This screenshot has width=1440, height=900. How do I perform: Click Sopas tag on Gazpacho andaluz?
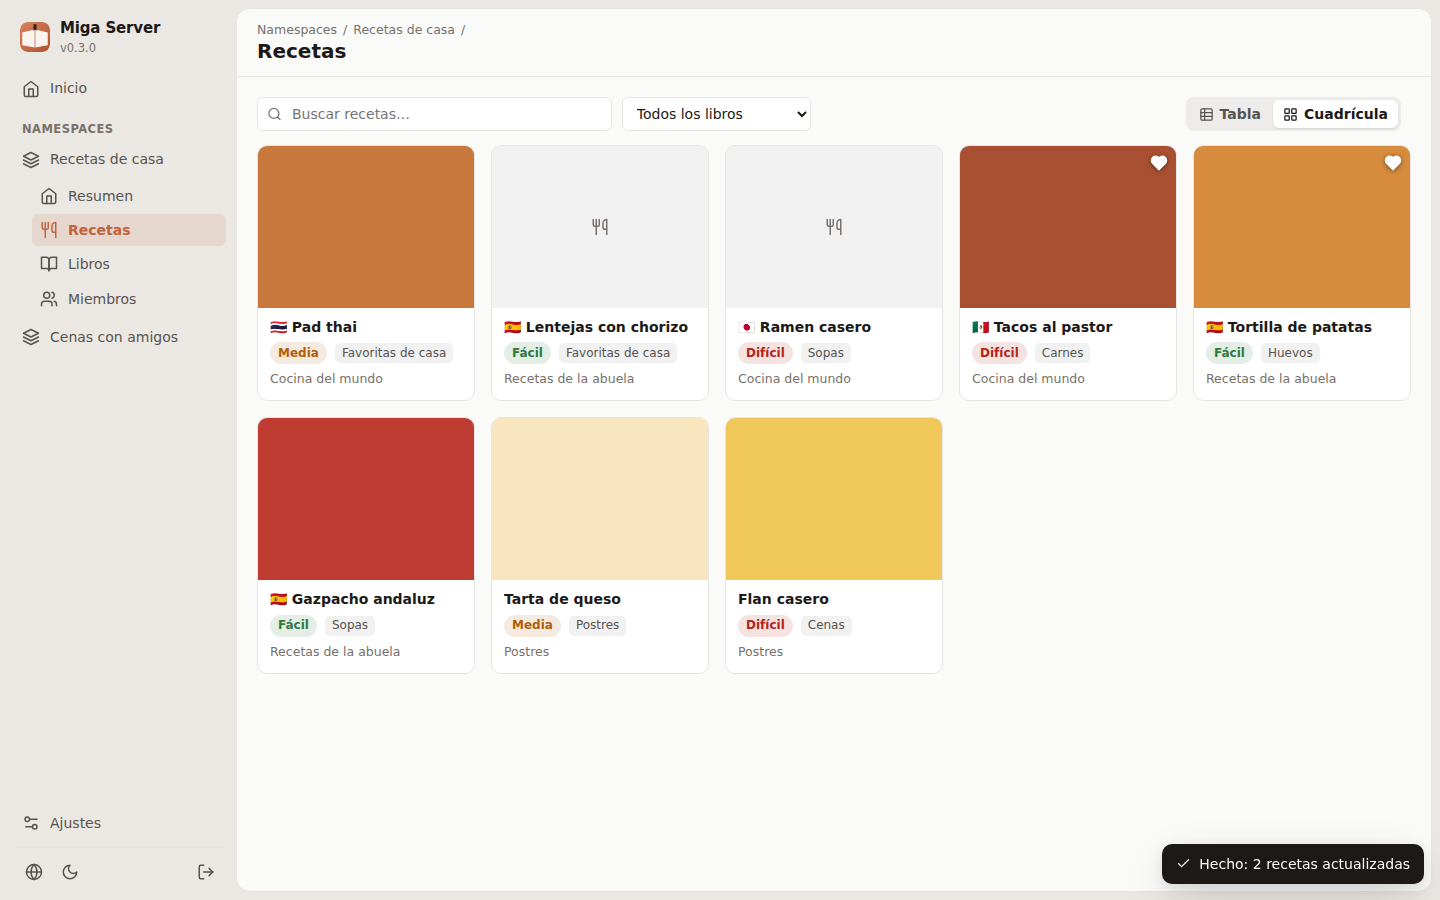350,625
